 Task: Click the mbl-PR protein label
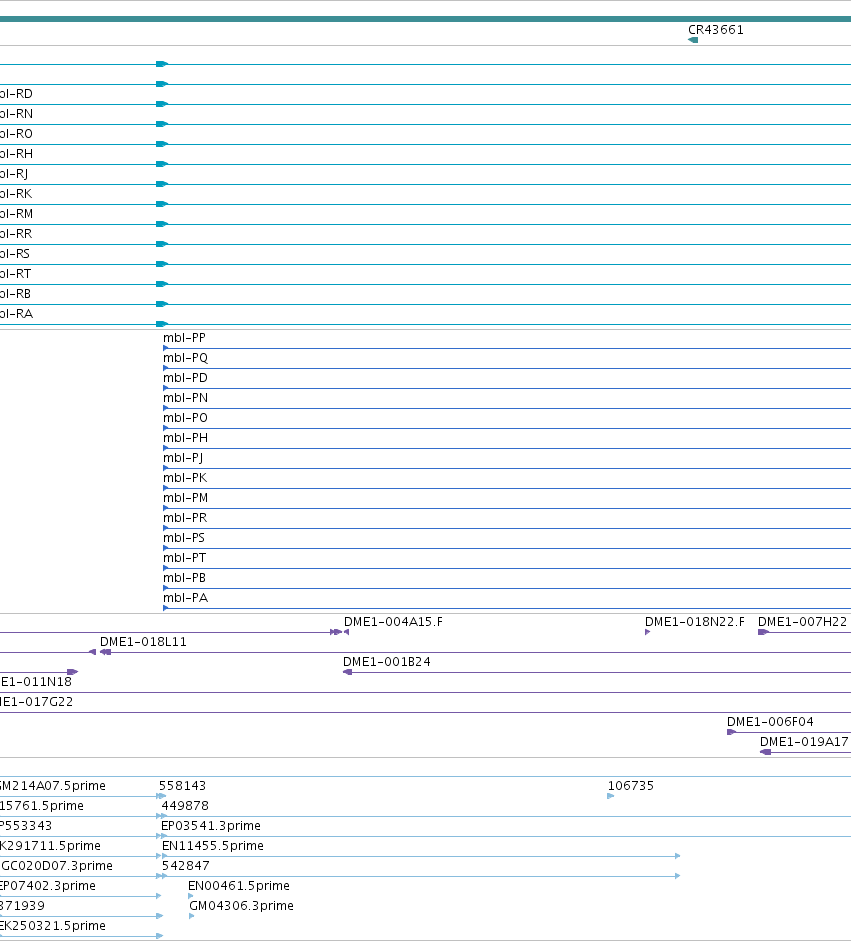pos(185,518)
